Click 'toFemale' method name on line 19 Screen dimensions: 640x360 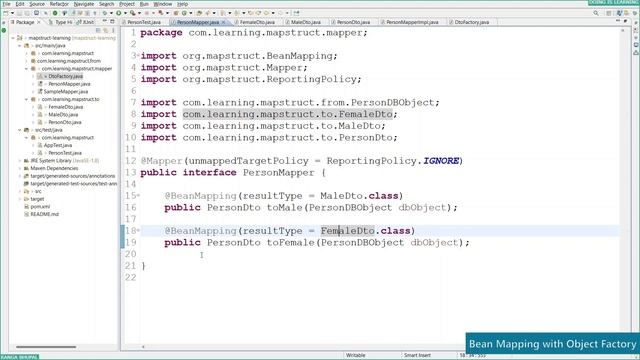[x=291, y=242]
